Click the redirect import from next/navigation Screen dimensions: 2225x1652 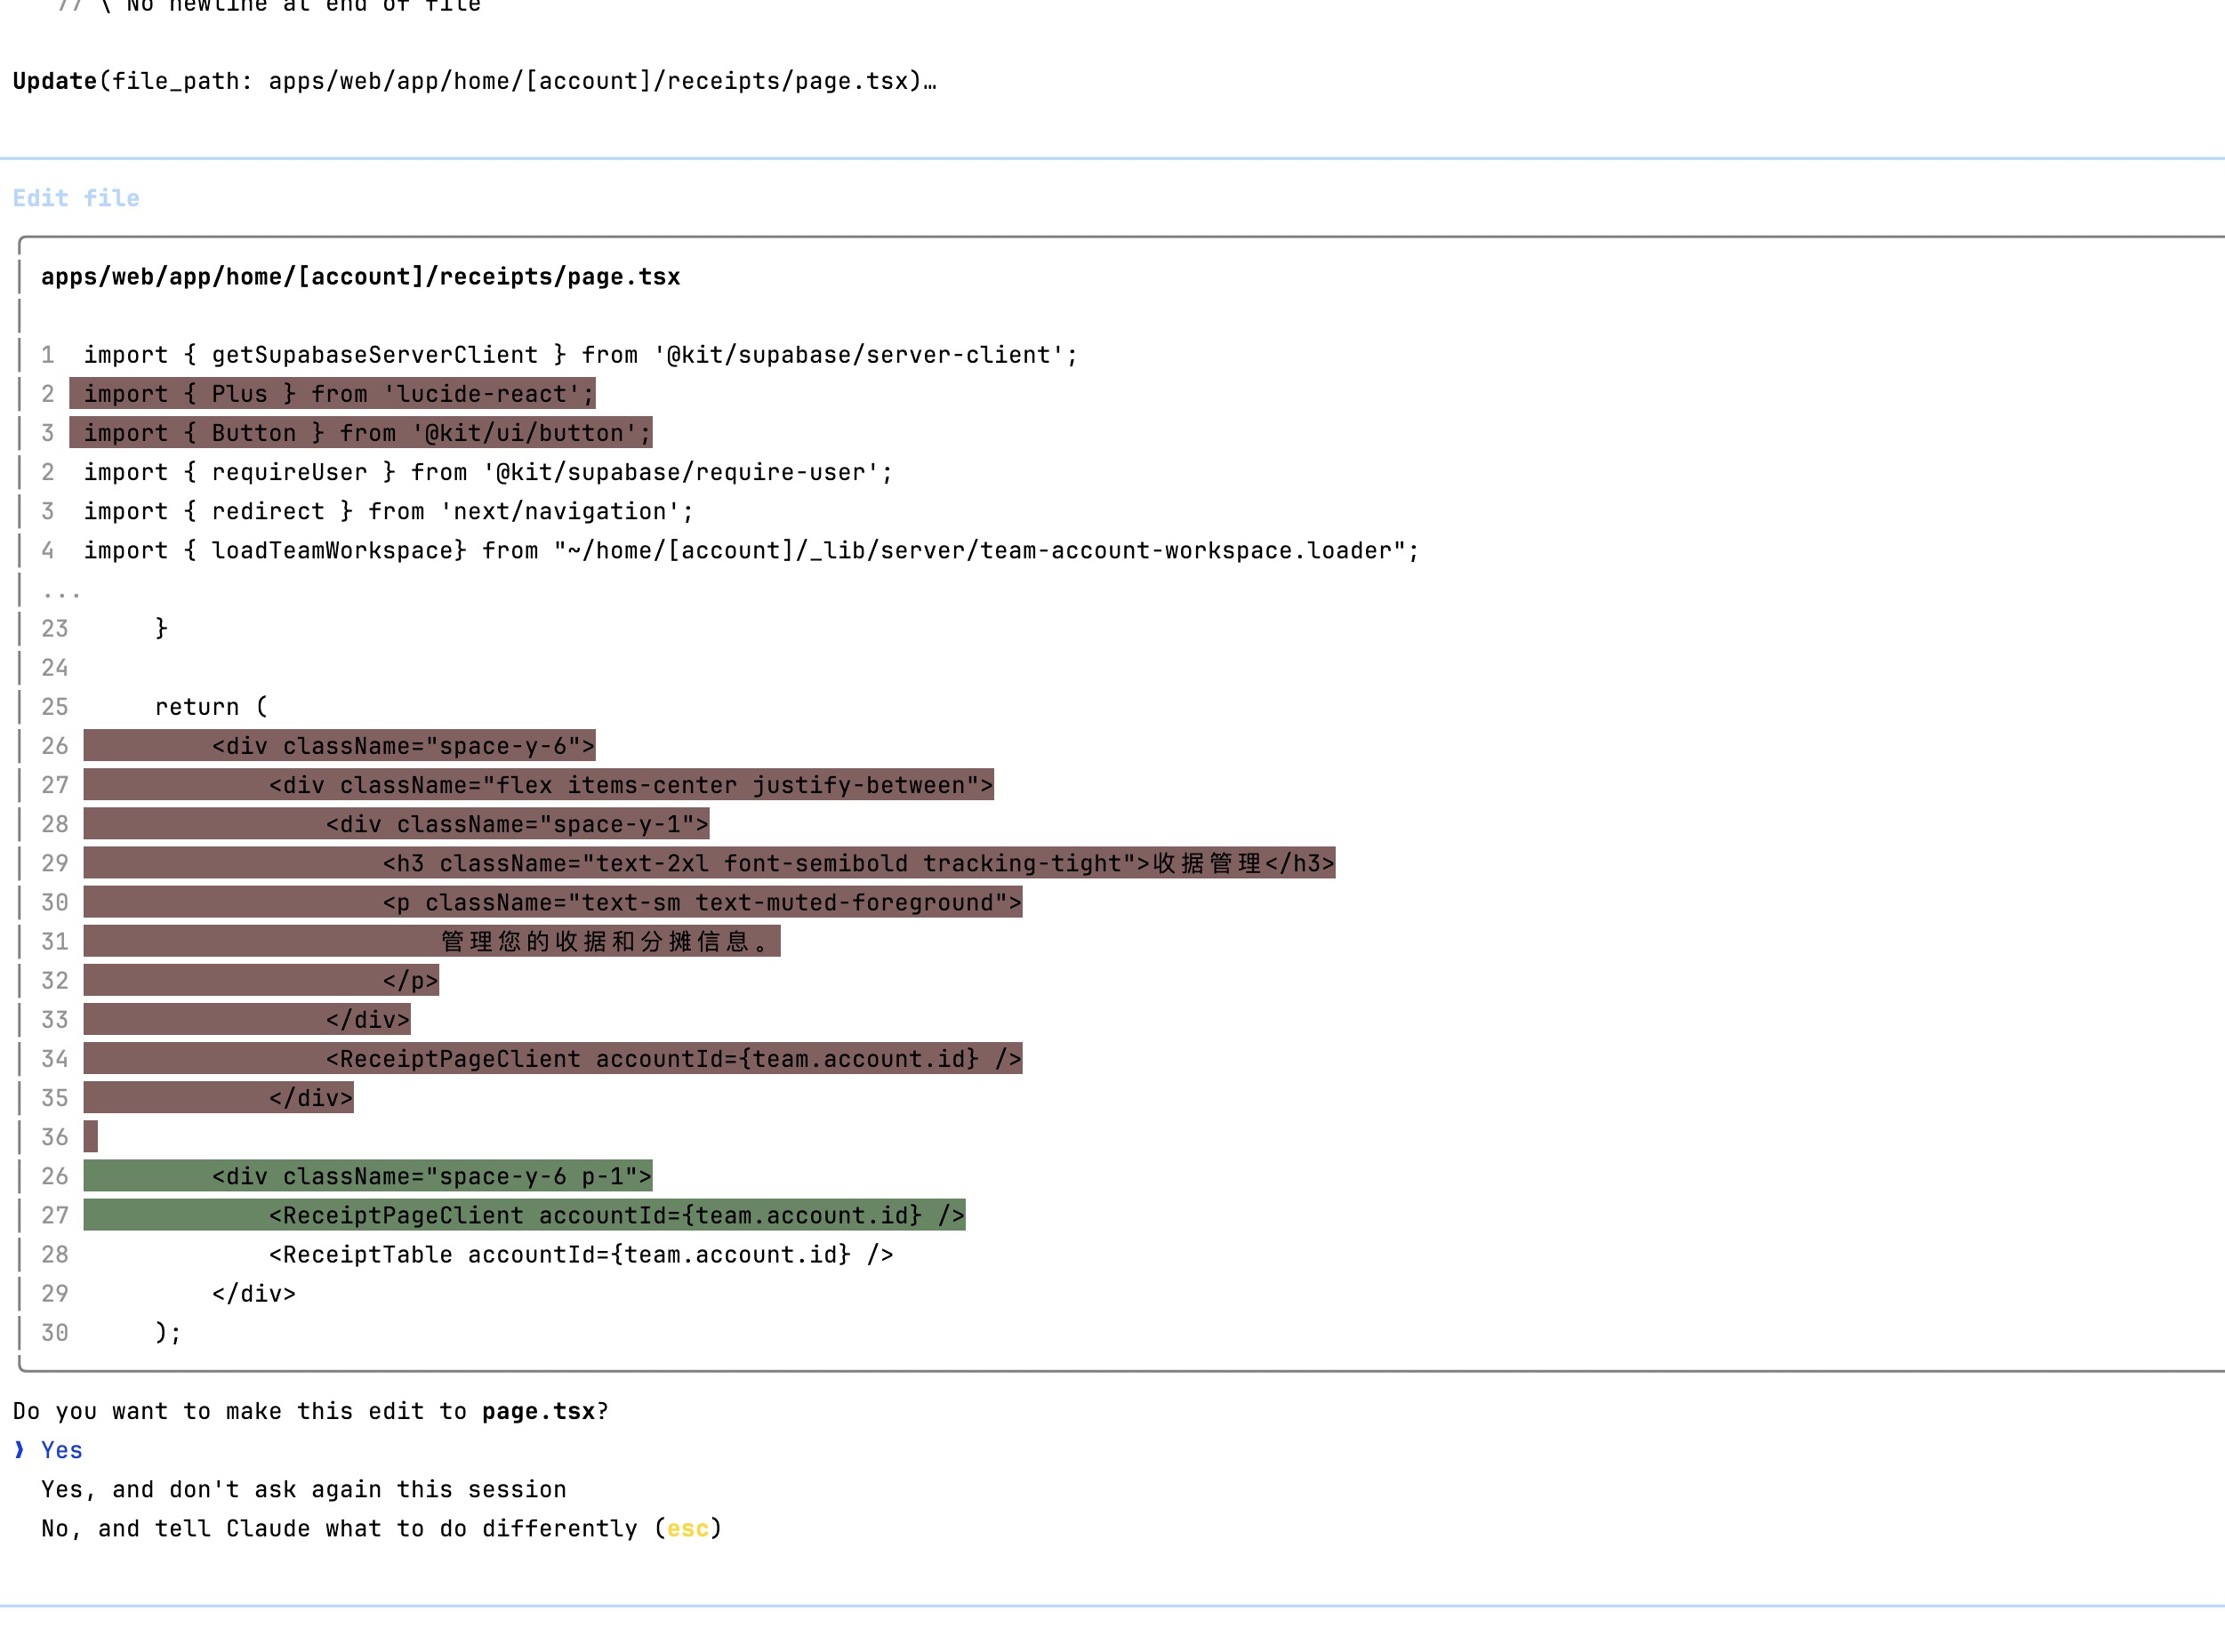(x=388, y=511)
